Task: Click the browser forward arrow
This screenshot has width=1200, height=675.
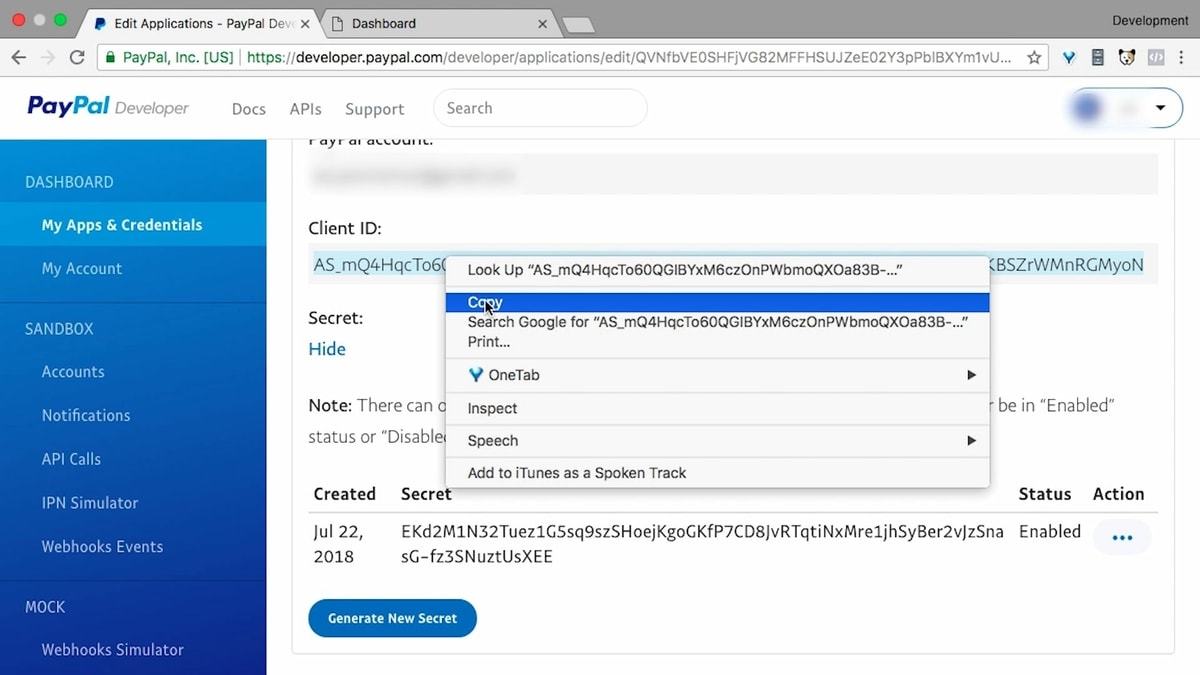Action: coord(47,58)
